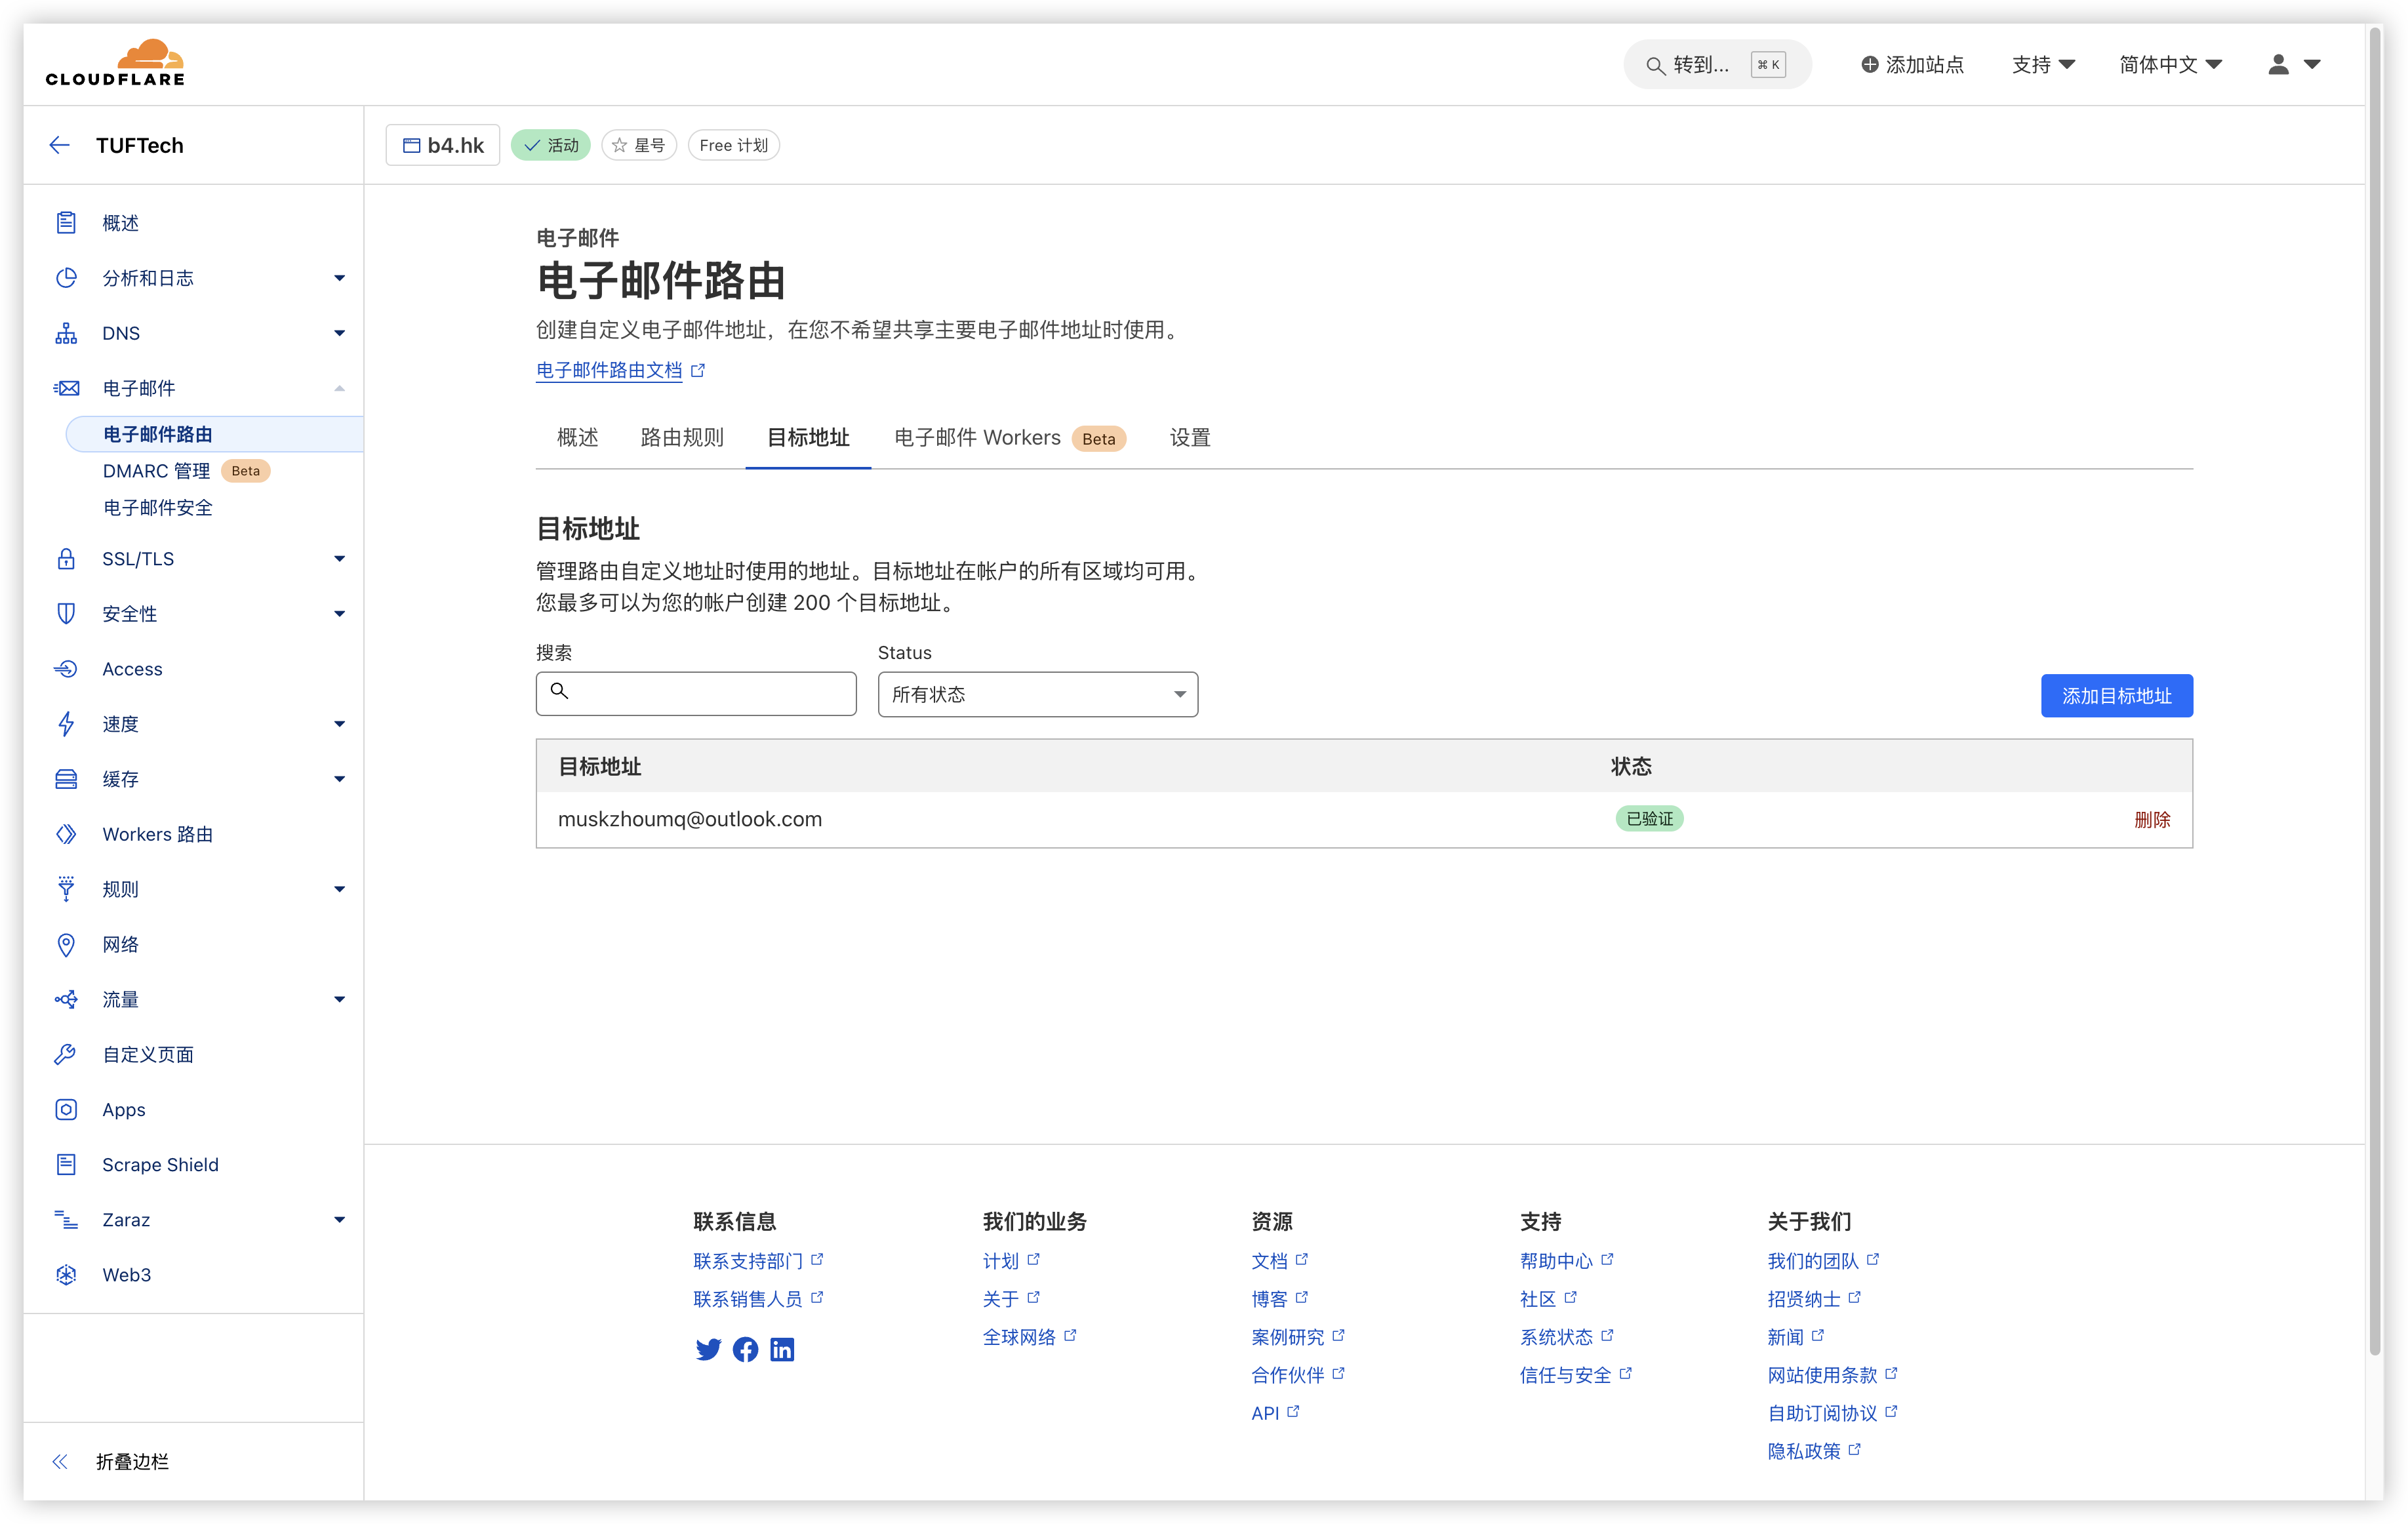The image size is (2408, 1524).
Task: Open the 所有状态 status dropdown
Action: [x=1037, y=694]
